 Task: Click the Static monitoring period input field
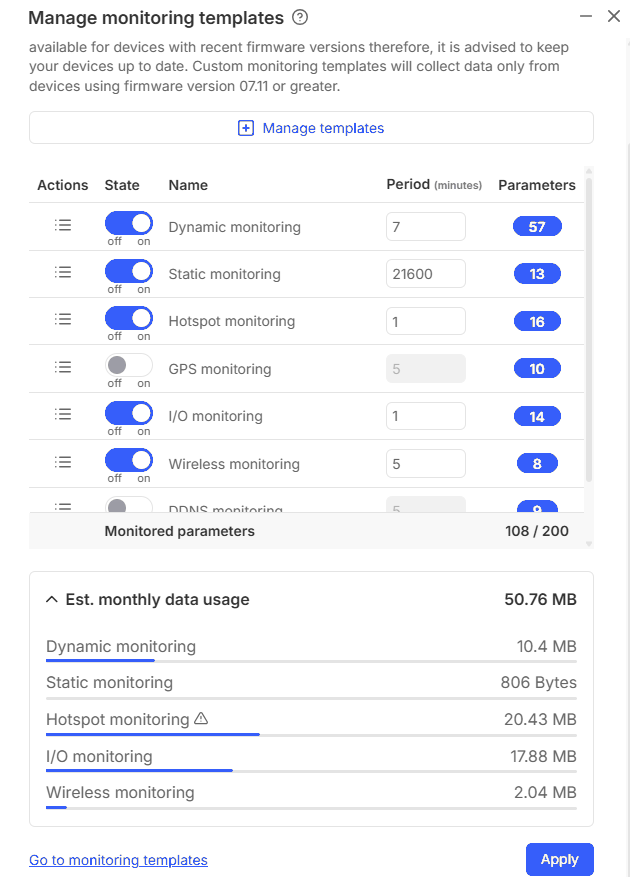[x=425, y=274]
